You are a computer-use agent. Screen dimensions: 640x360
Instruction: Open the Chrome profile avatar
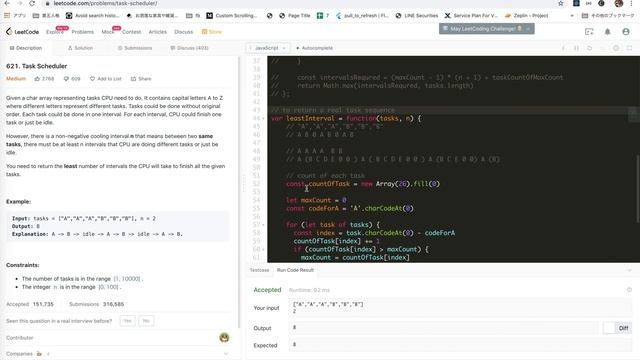tap(619, 3)
